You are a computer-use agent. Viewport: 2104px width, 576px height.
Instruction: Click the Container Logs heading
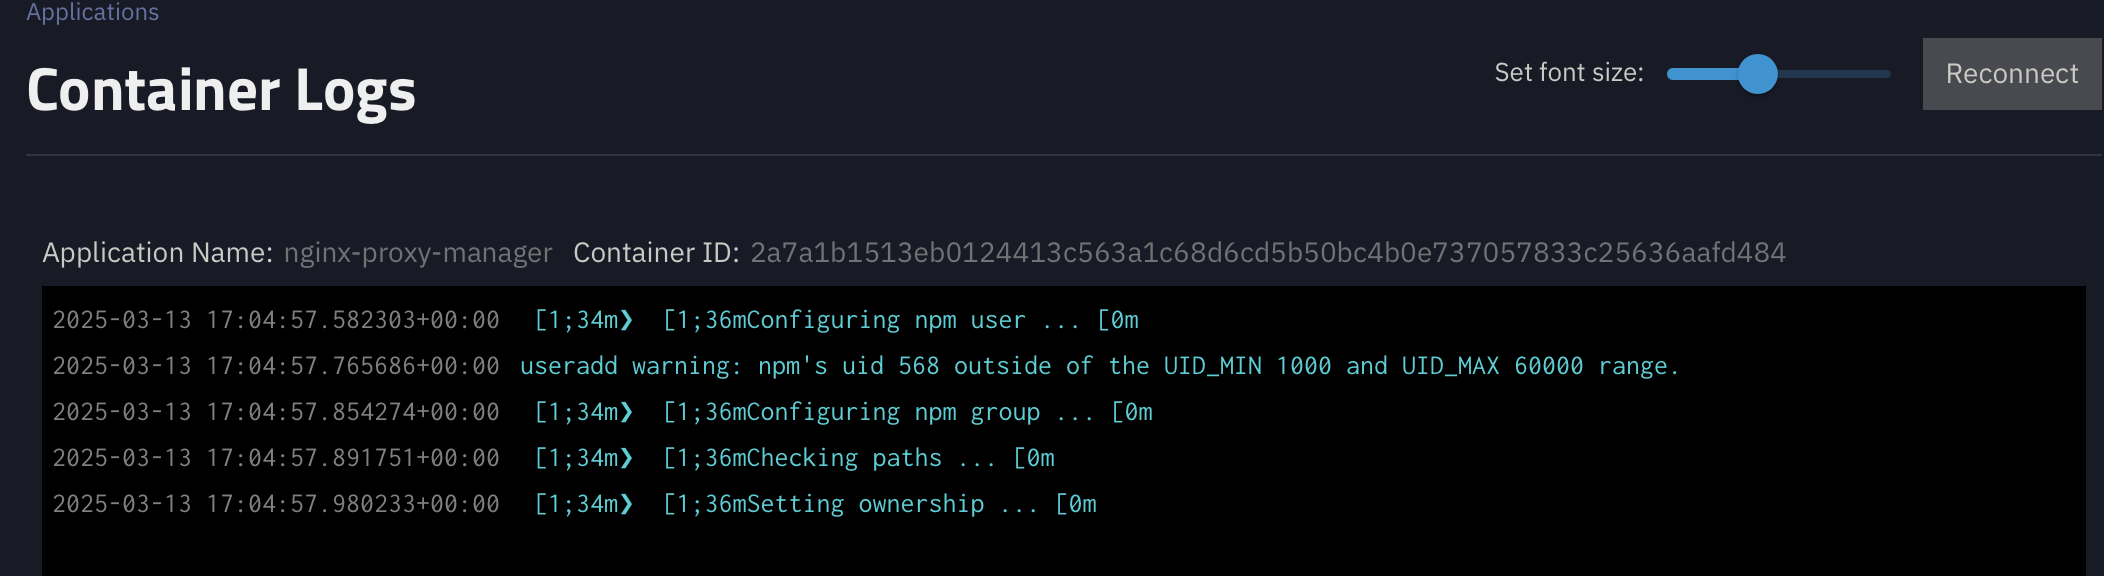[x=221, y=91]
